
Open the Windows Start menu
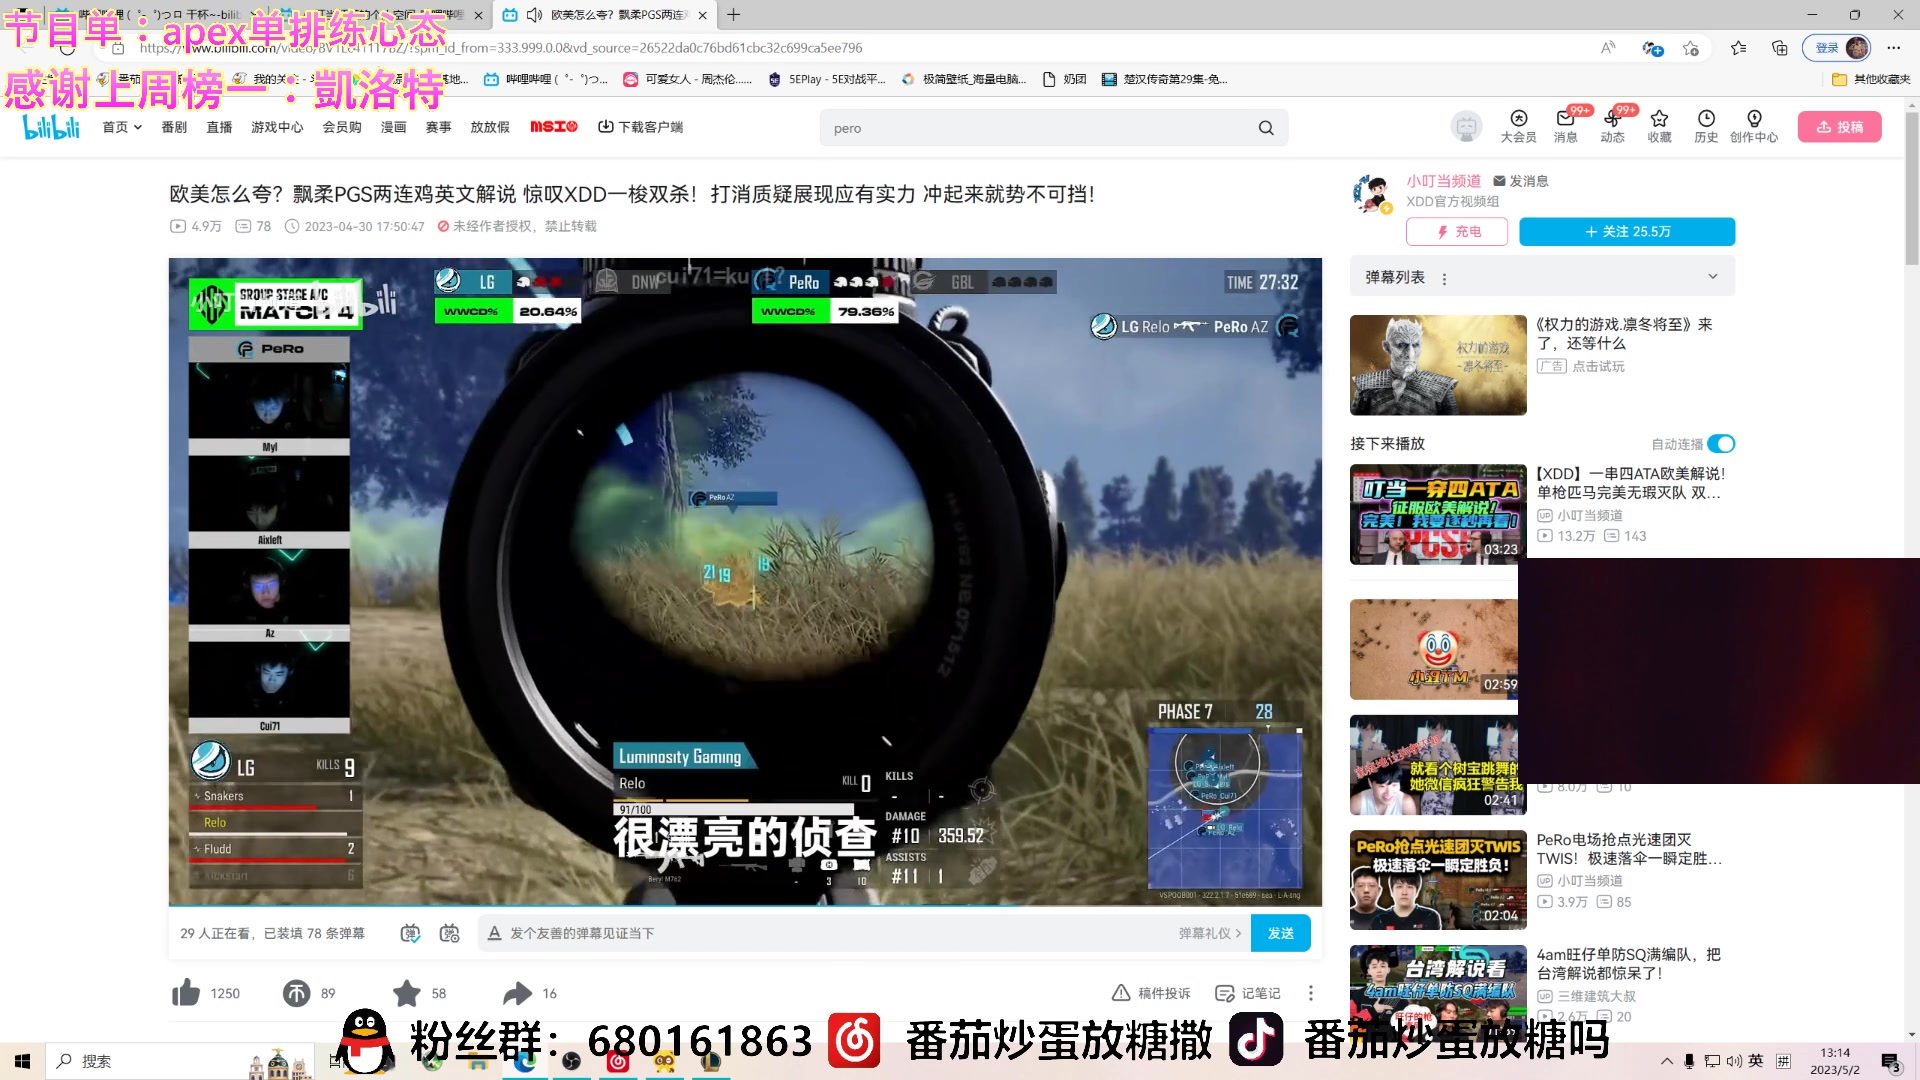pos(22,1061)
